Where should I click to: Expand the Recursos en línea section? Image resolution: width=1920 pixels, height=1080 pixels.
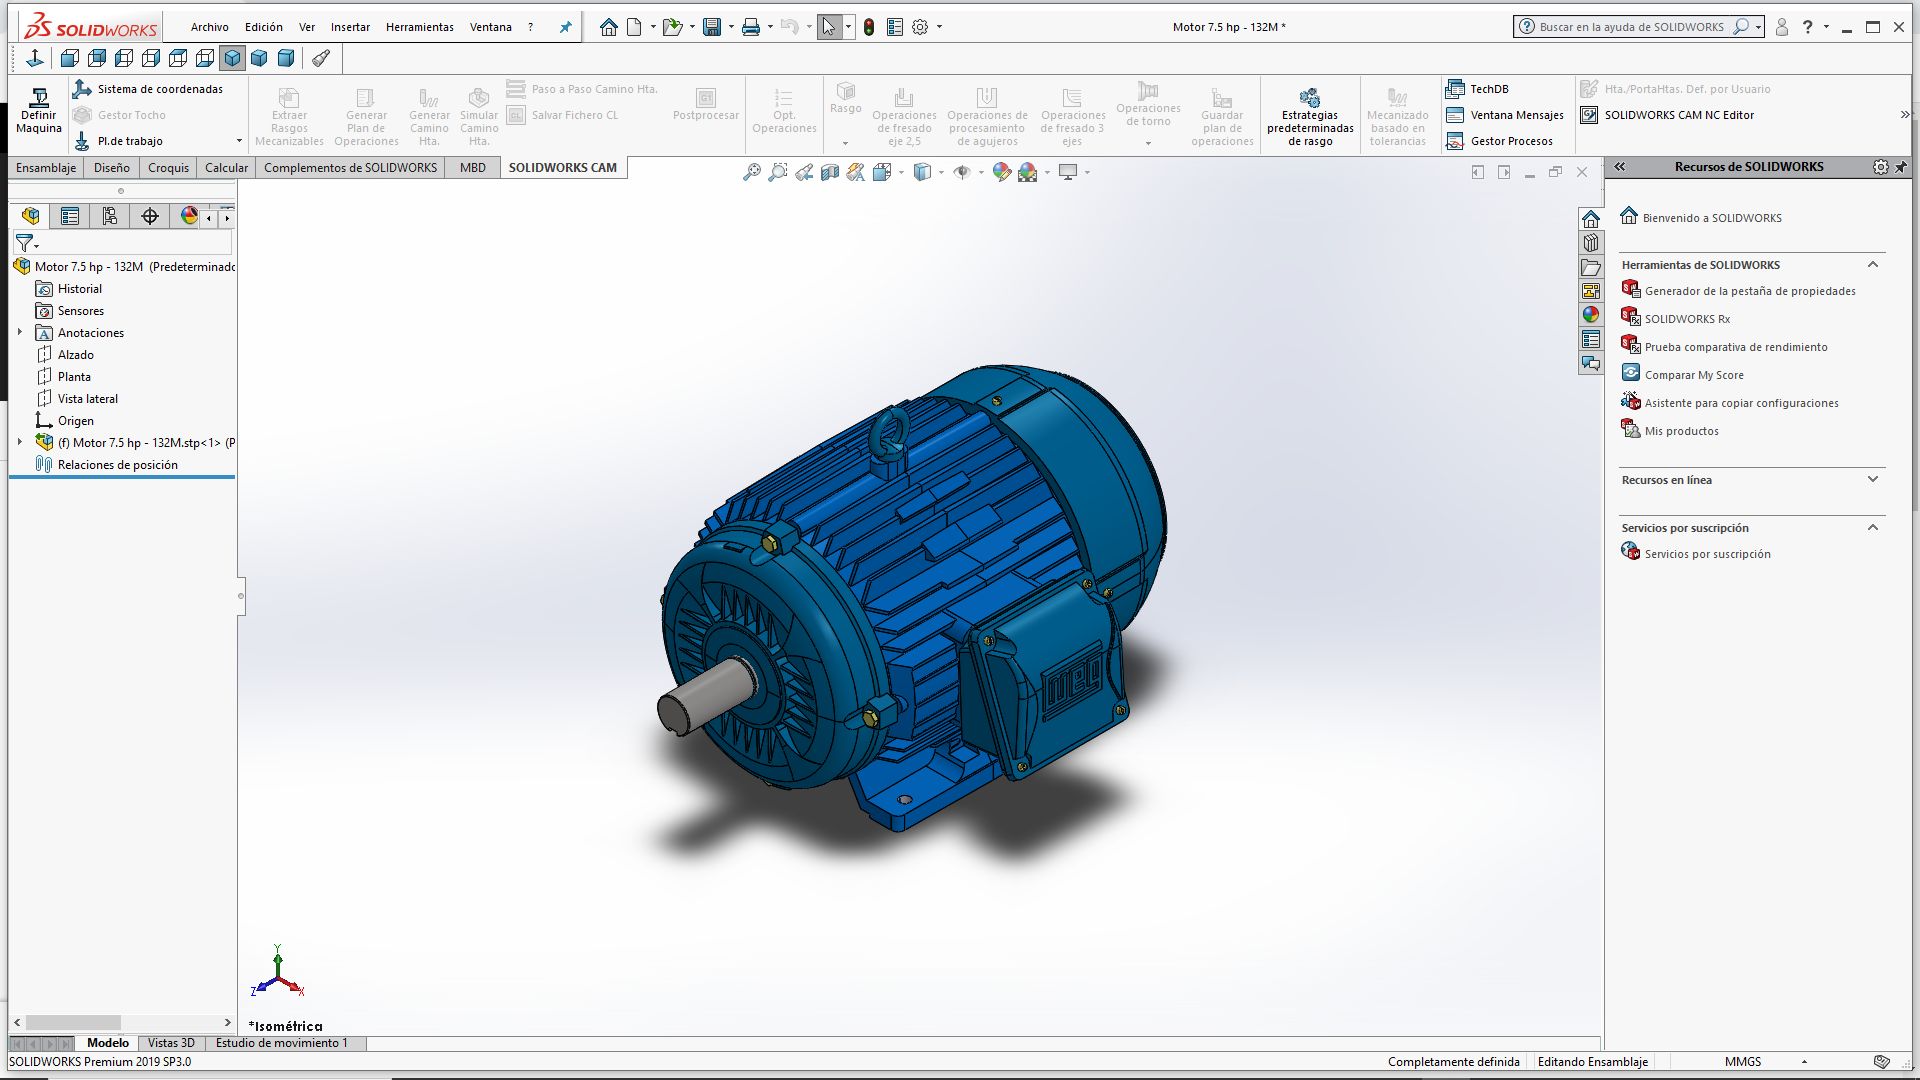(x=1873, y=480)
